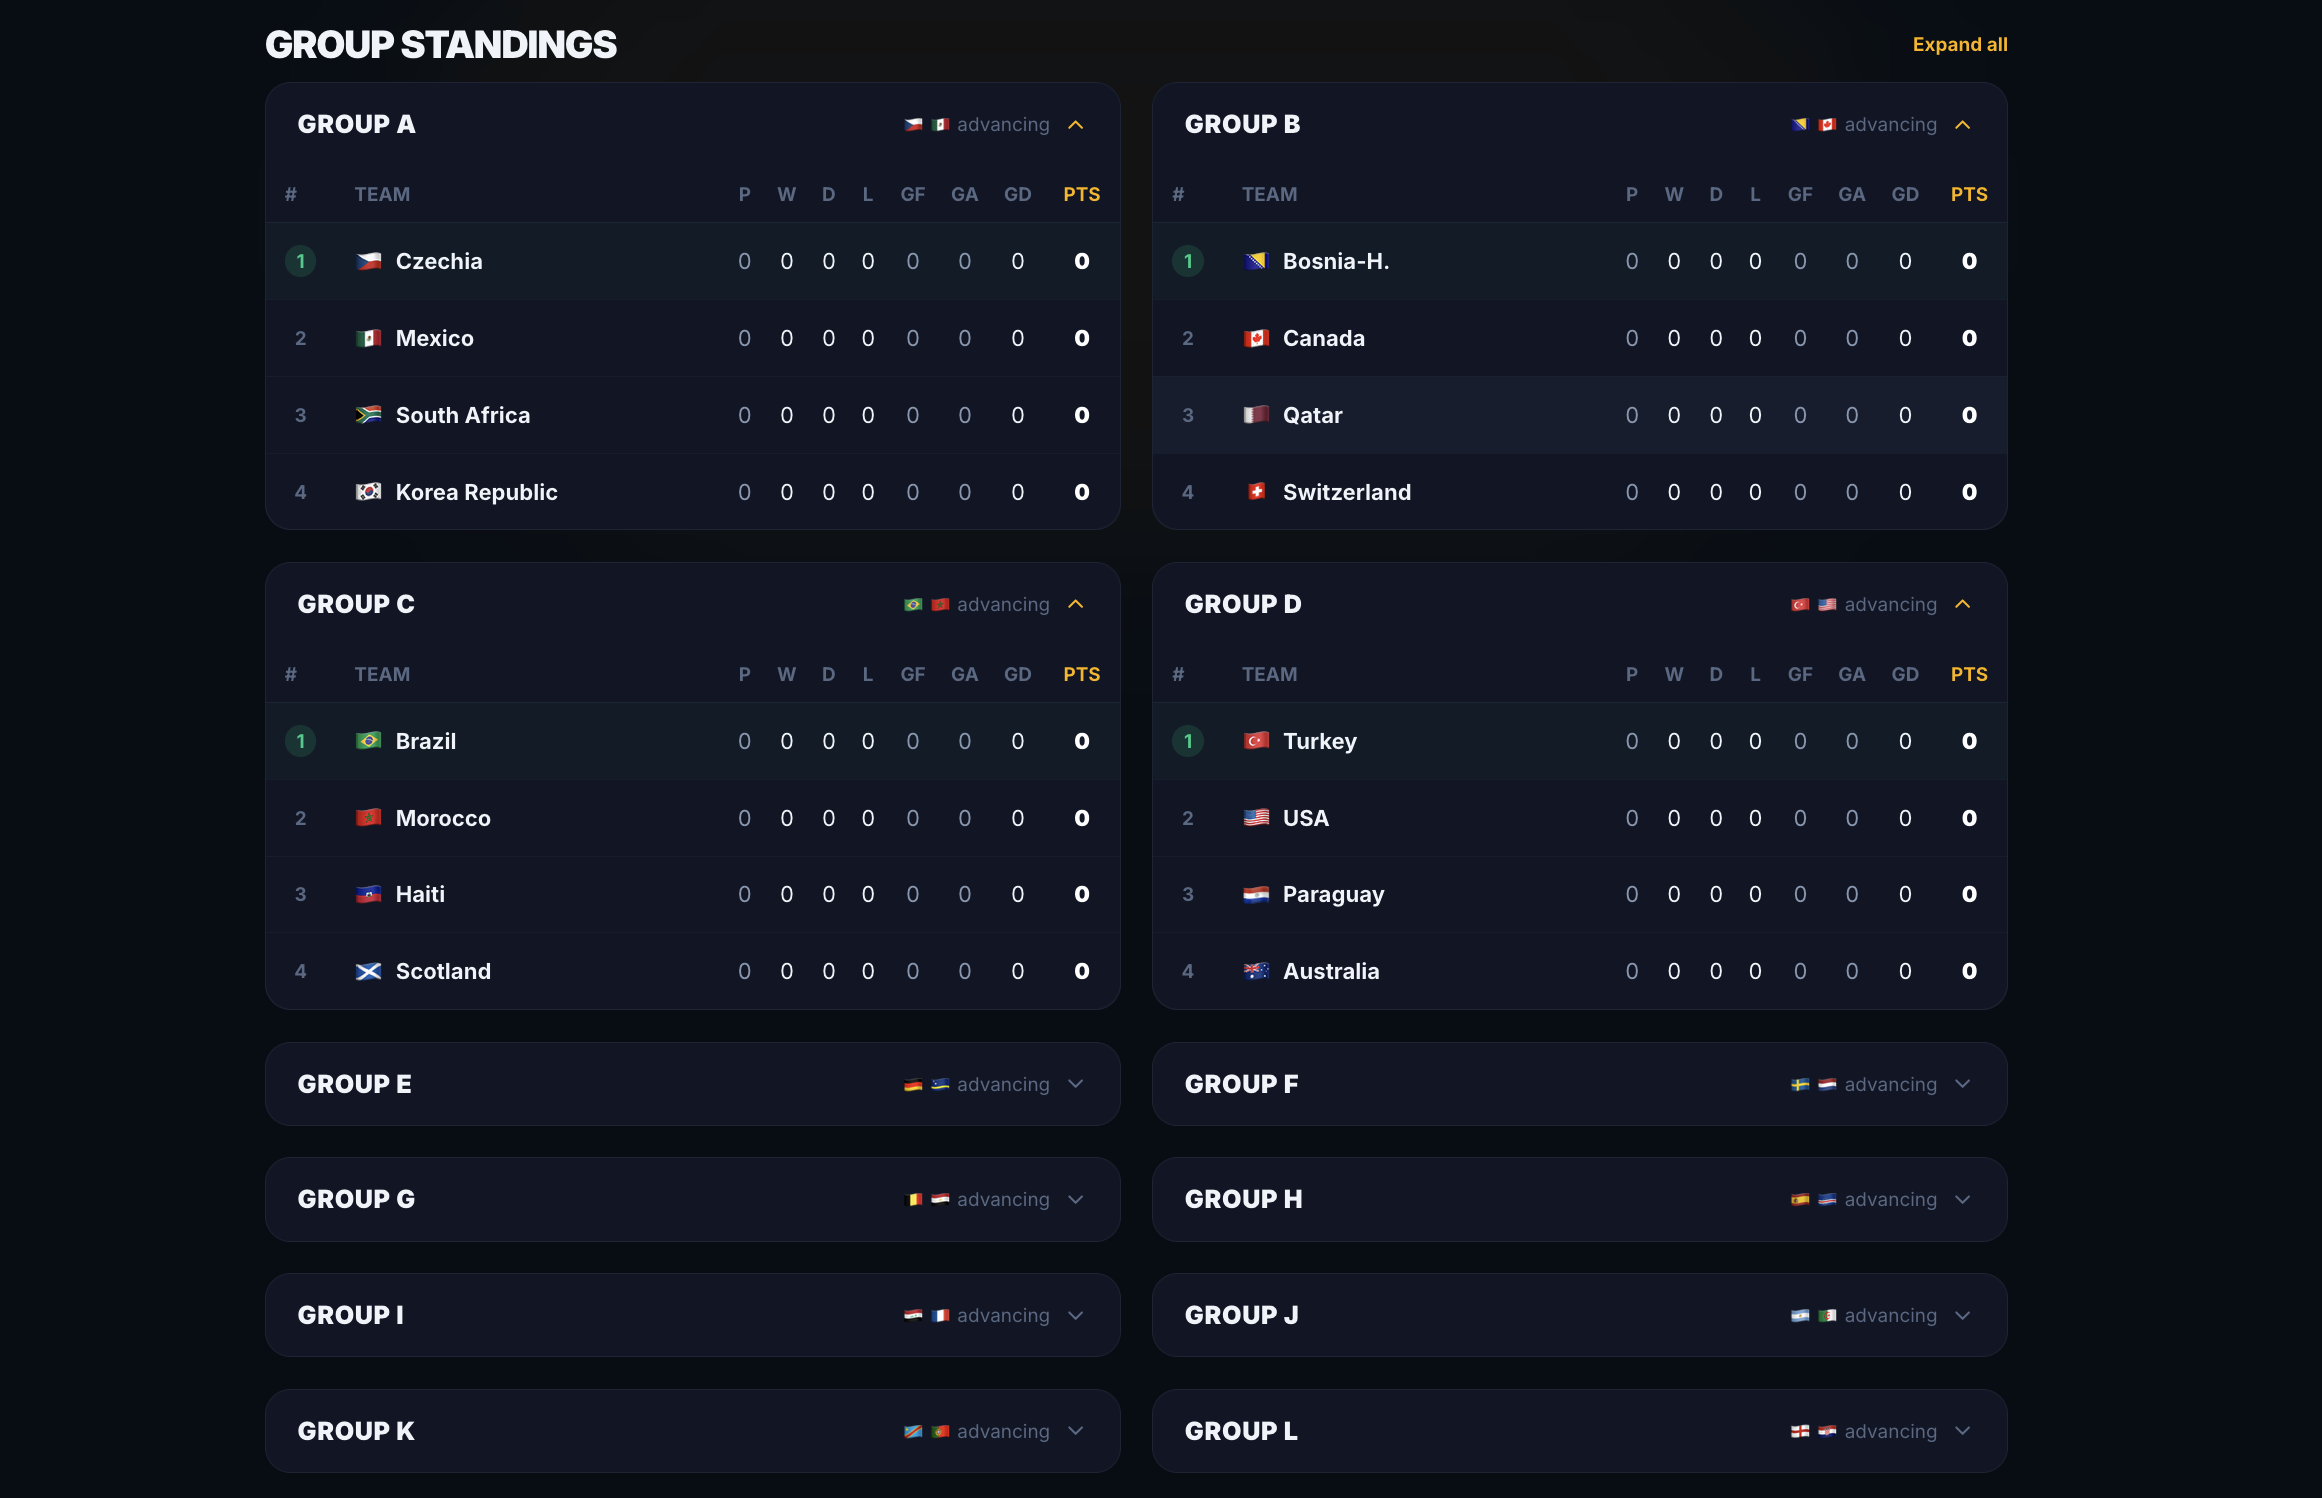Click the Korea Republic flag icon
2322x1498 pixels.
pos(368,492)
